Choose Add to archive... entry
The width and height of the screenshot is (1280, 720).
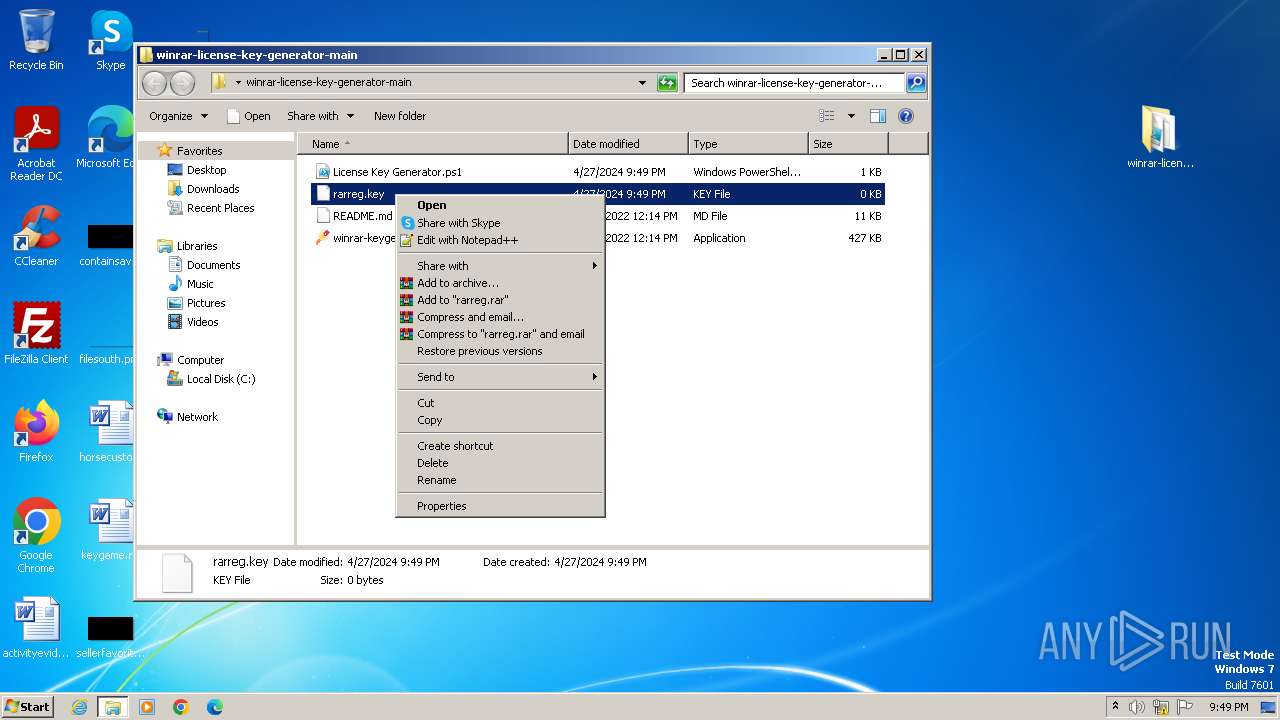[500, 283]
